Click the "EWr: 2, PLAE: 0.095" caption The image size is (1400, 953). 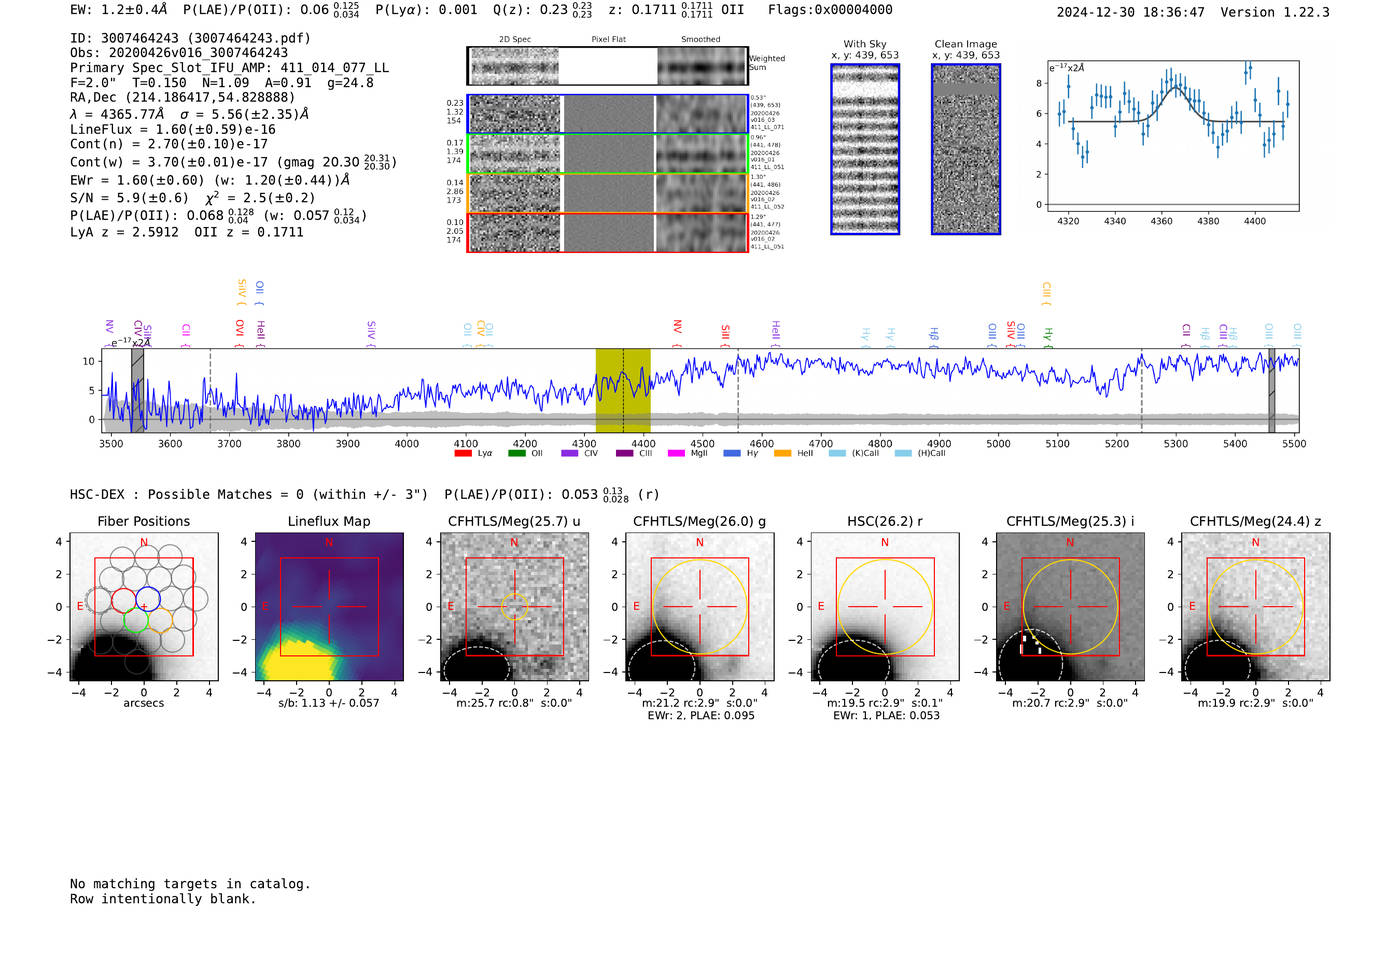click(x=701, y=716)
